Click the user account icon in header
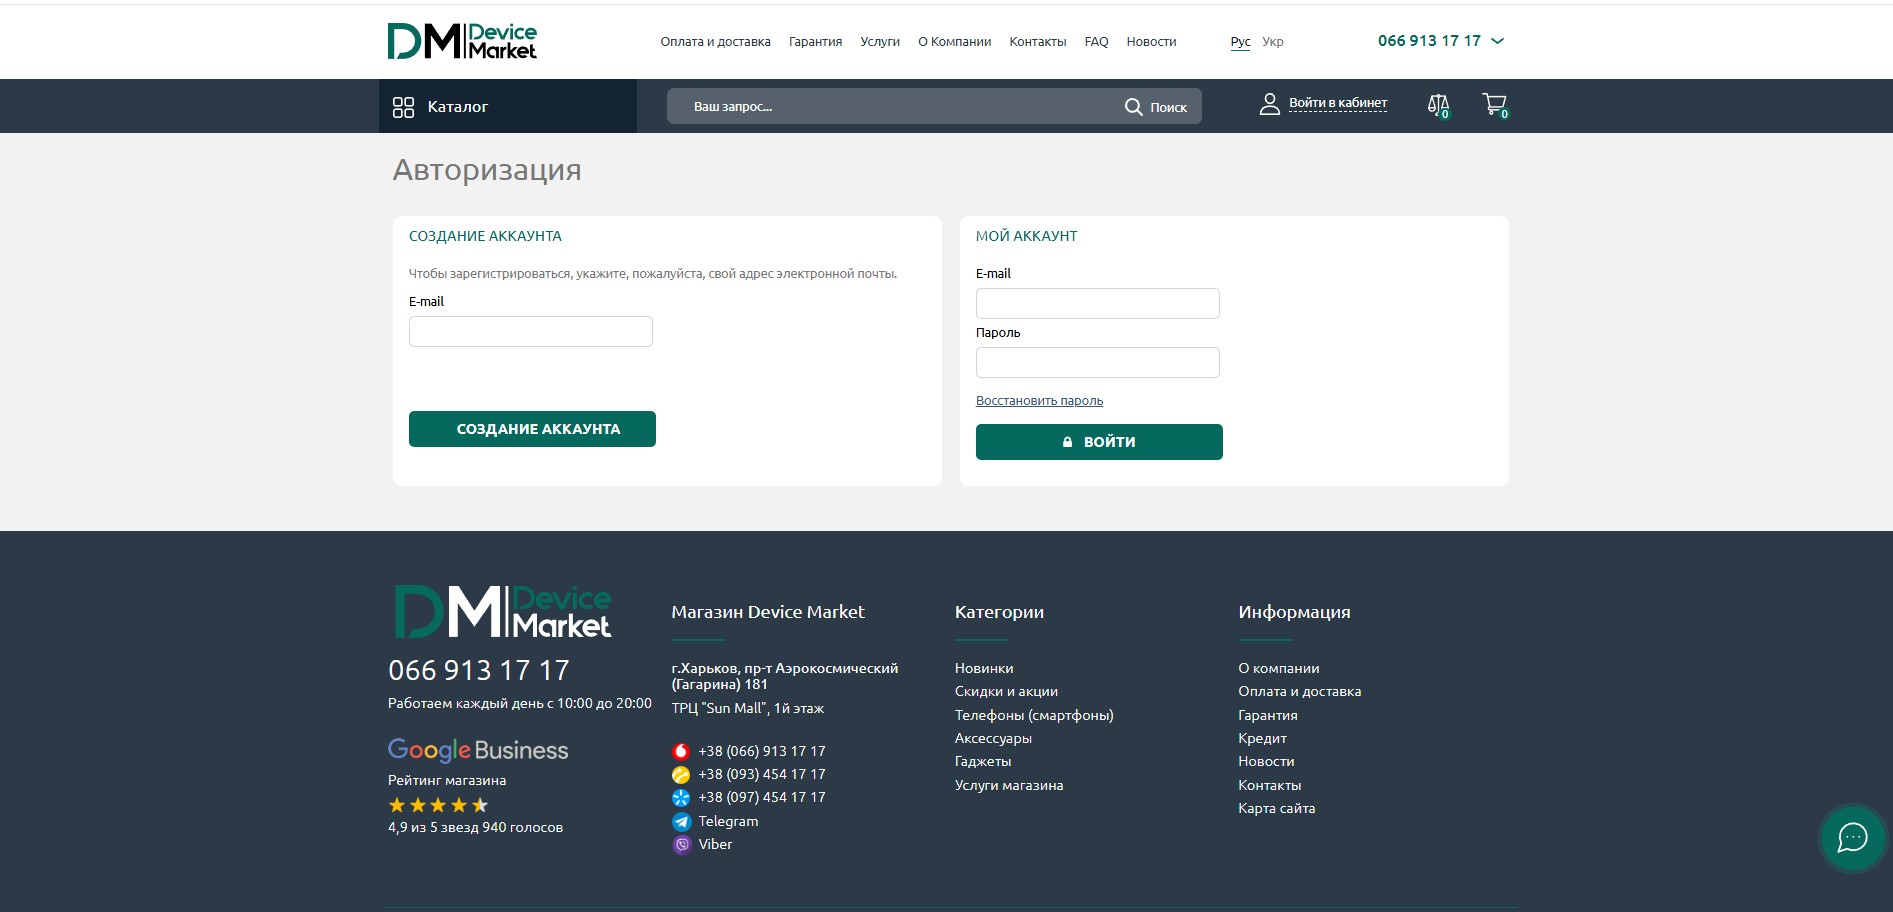Image resolution: width=1893 pixels, height=912 pixels. (1270, 104)
